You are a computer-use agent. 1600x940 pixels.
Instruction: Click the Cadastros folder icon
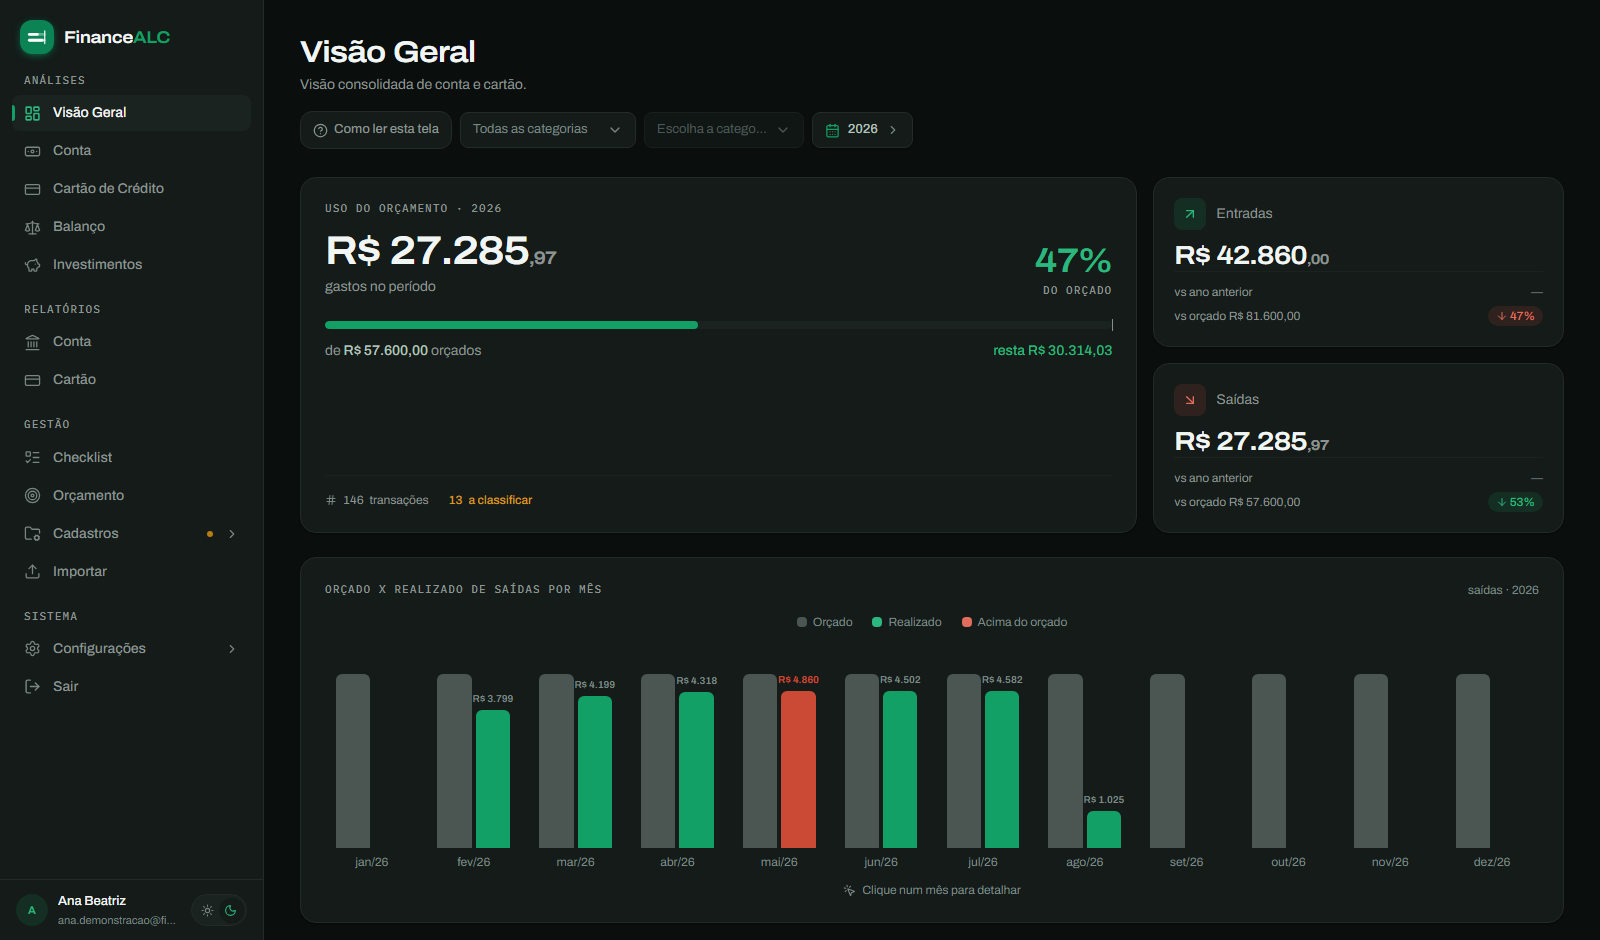(x=32, y=534)
